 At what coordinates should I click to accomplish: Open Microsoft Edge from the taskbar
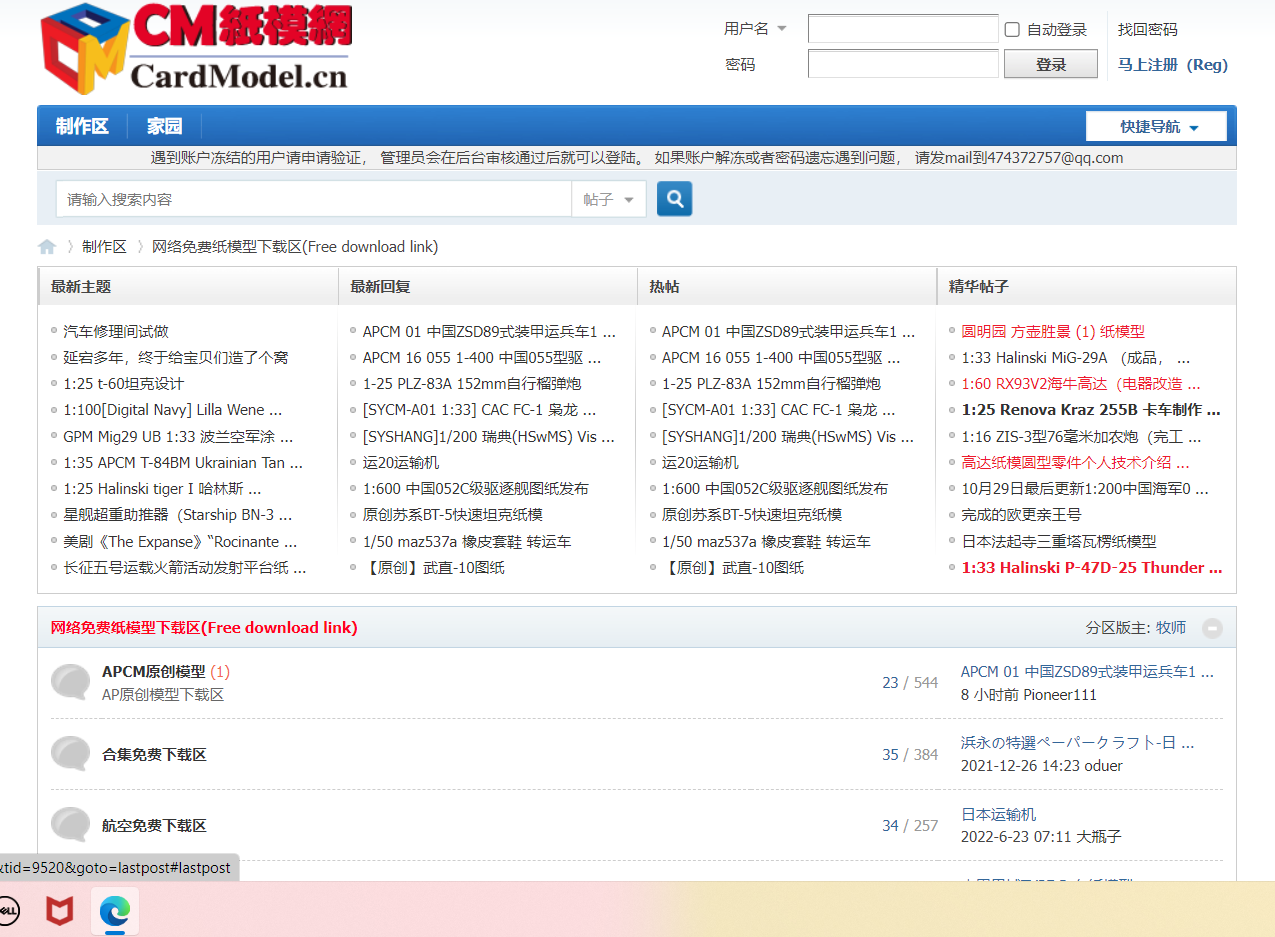(115, 910)
